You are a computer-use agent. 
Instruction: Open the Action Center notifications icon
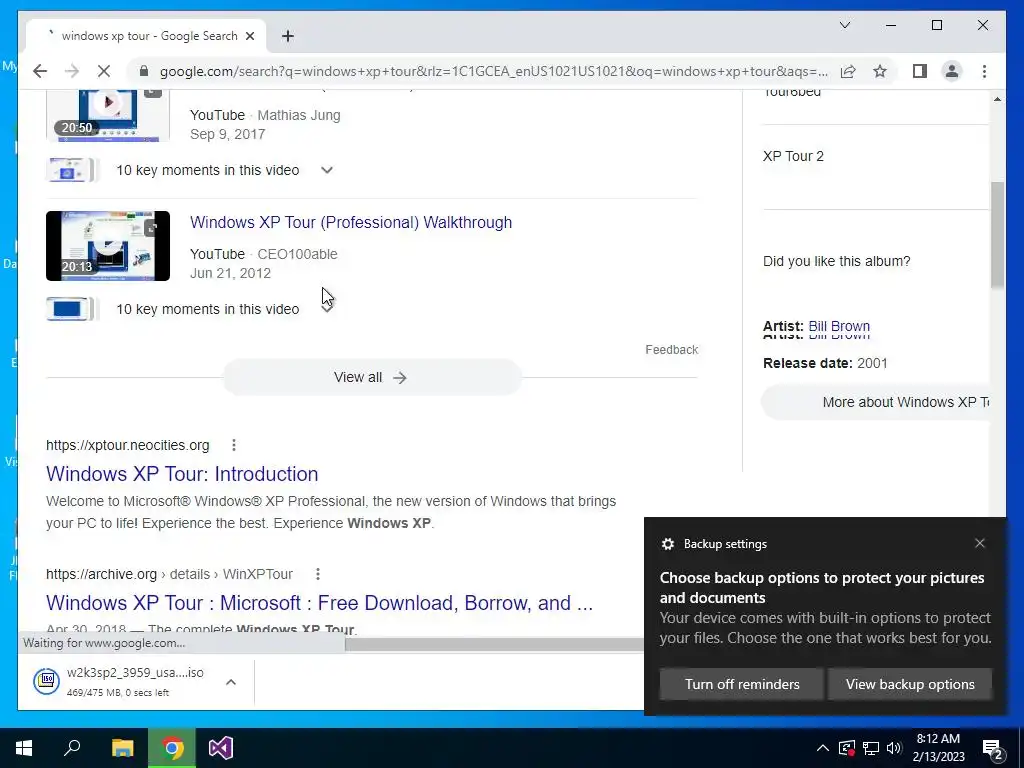[x=992, y=748]
